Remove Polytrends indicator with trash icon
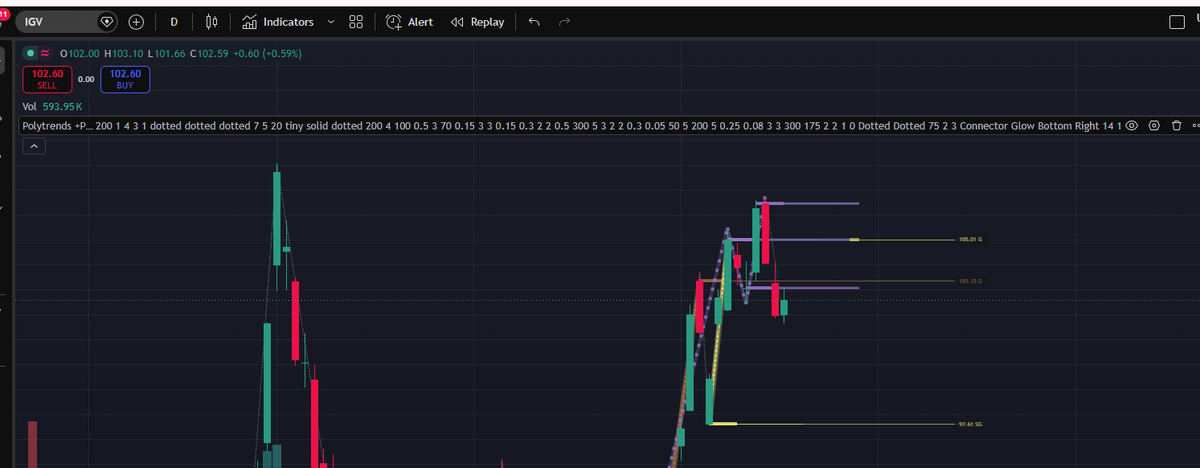The width and height of the screenshot is (1200, 468). point(1176,127)
